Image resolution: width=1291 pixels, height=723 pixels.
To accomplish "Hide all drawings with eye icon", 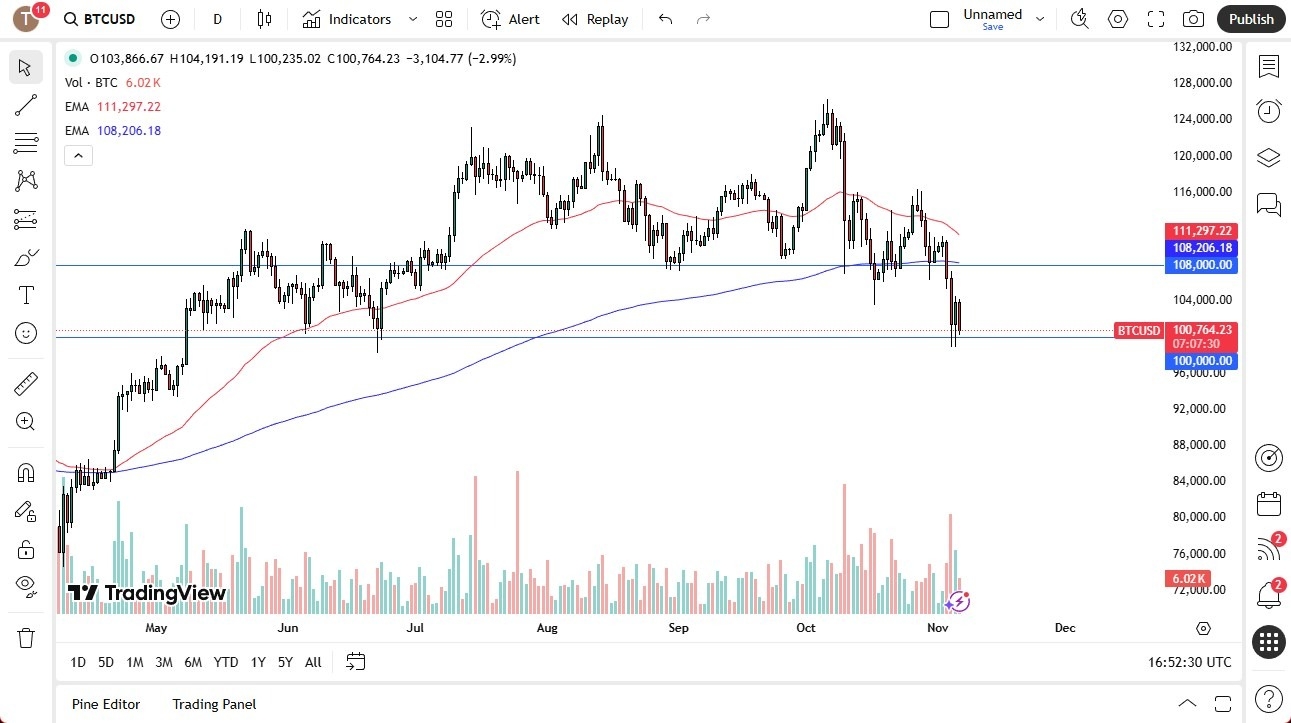I will (26, 586).
